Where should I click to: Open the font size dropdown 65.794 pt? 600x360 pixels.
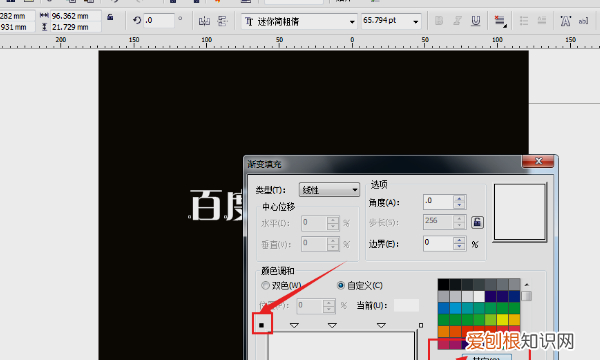[x=391, y=21]
